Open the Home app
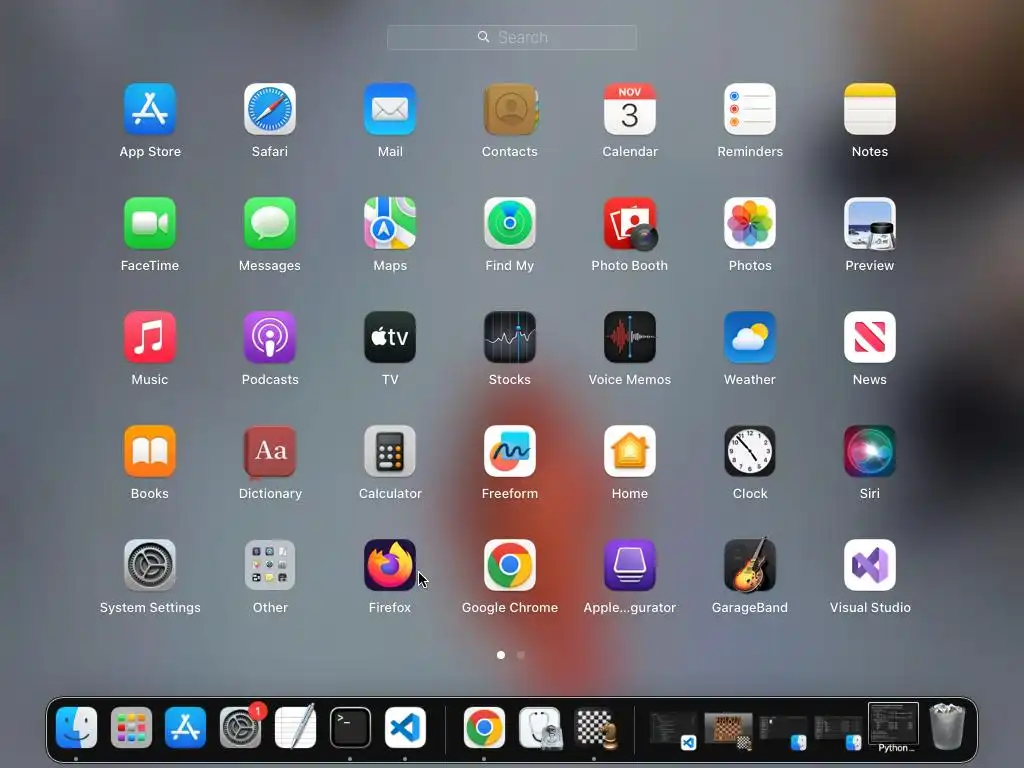This screenshot has width=1024, height=768. click(630, 451)
